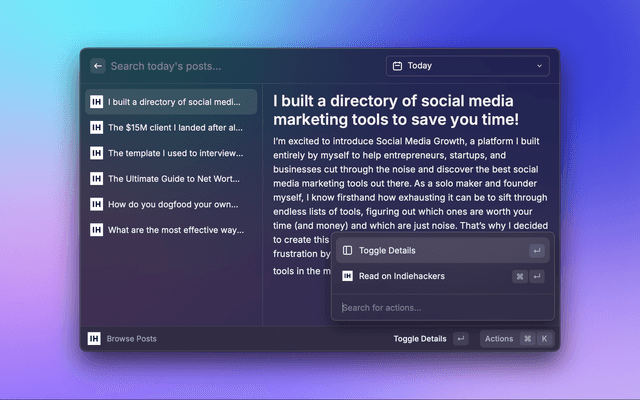Click the back arrow button
The height and width of the screenshot is (400, 640).
coord(98,66)
